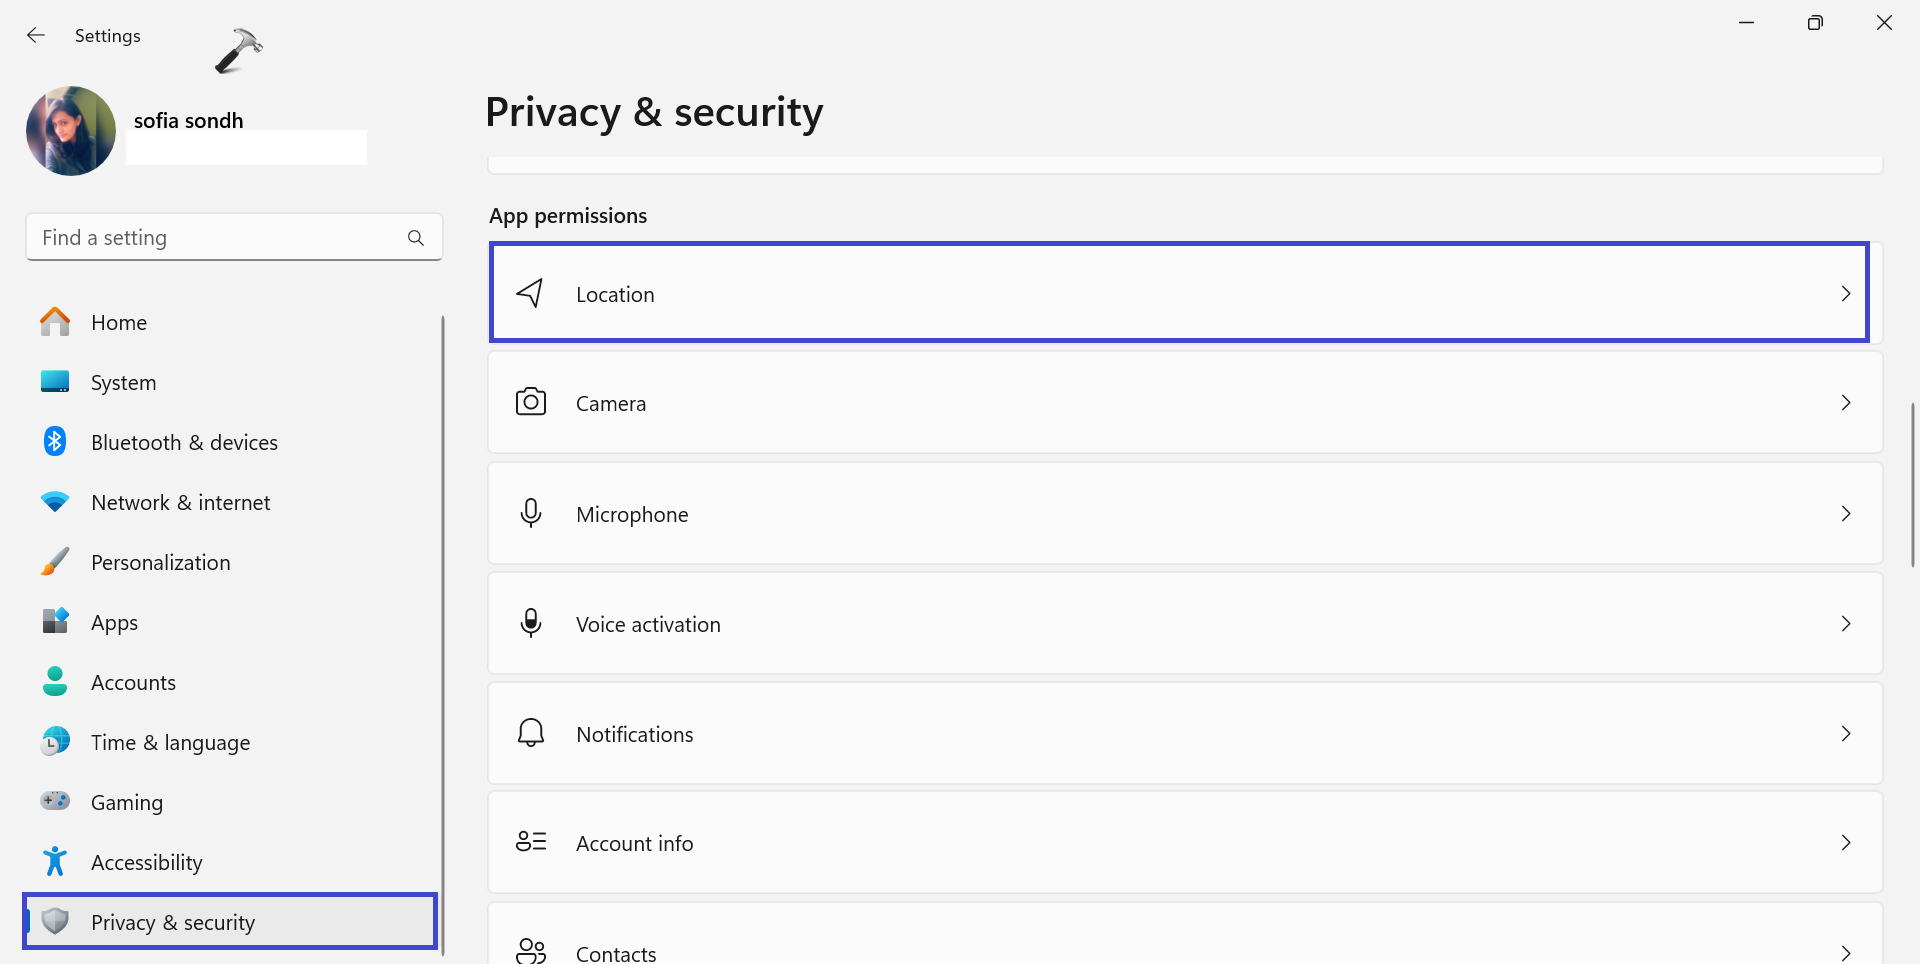The width and height of the screenshot is (1920, 964).
Task: Expand the Notifications settings chevron
Action: pos(1845,733)
